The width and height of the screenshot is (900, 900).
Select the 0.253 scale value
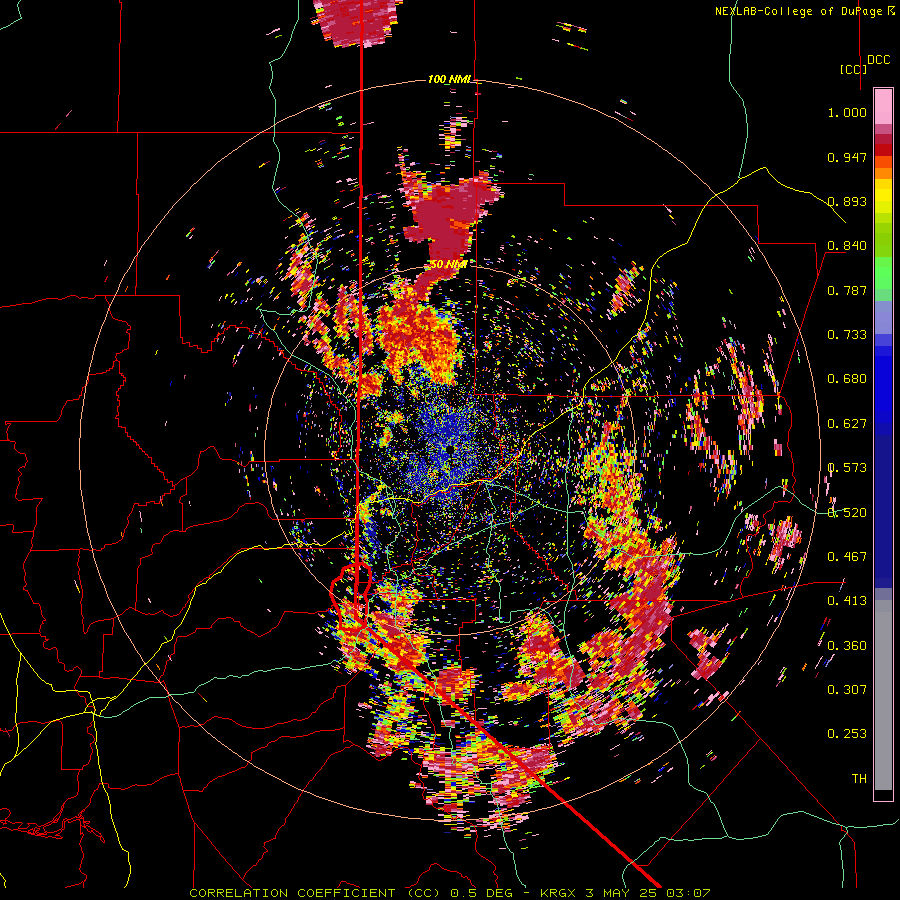(847, 734)
